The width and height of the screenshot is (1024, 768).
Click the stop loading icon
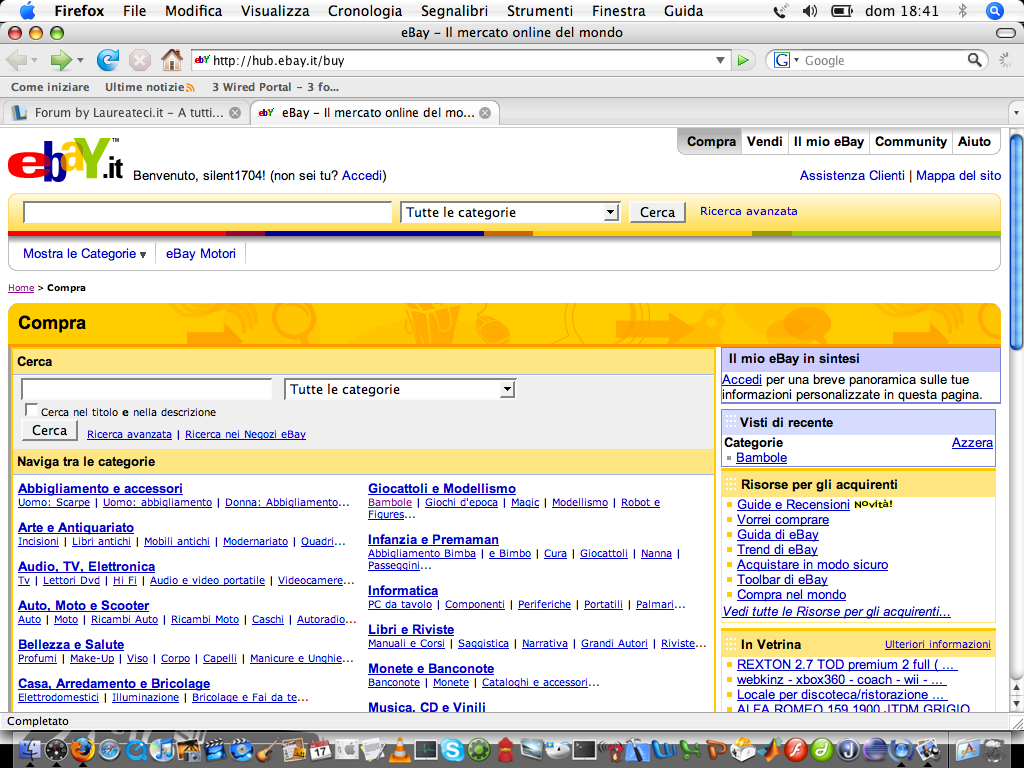[x=140, y=60]
